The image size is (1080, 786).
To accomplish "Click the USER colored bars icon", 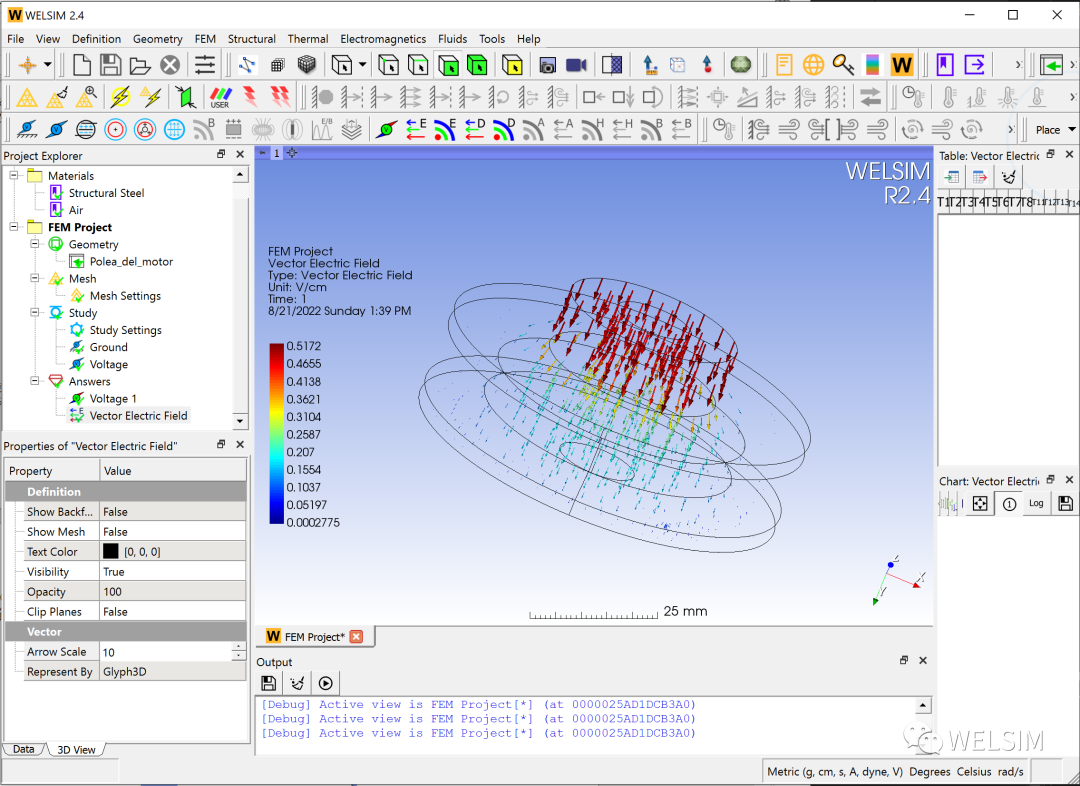I will click(x=220, y=97).
